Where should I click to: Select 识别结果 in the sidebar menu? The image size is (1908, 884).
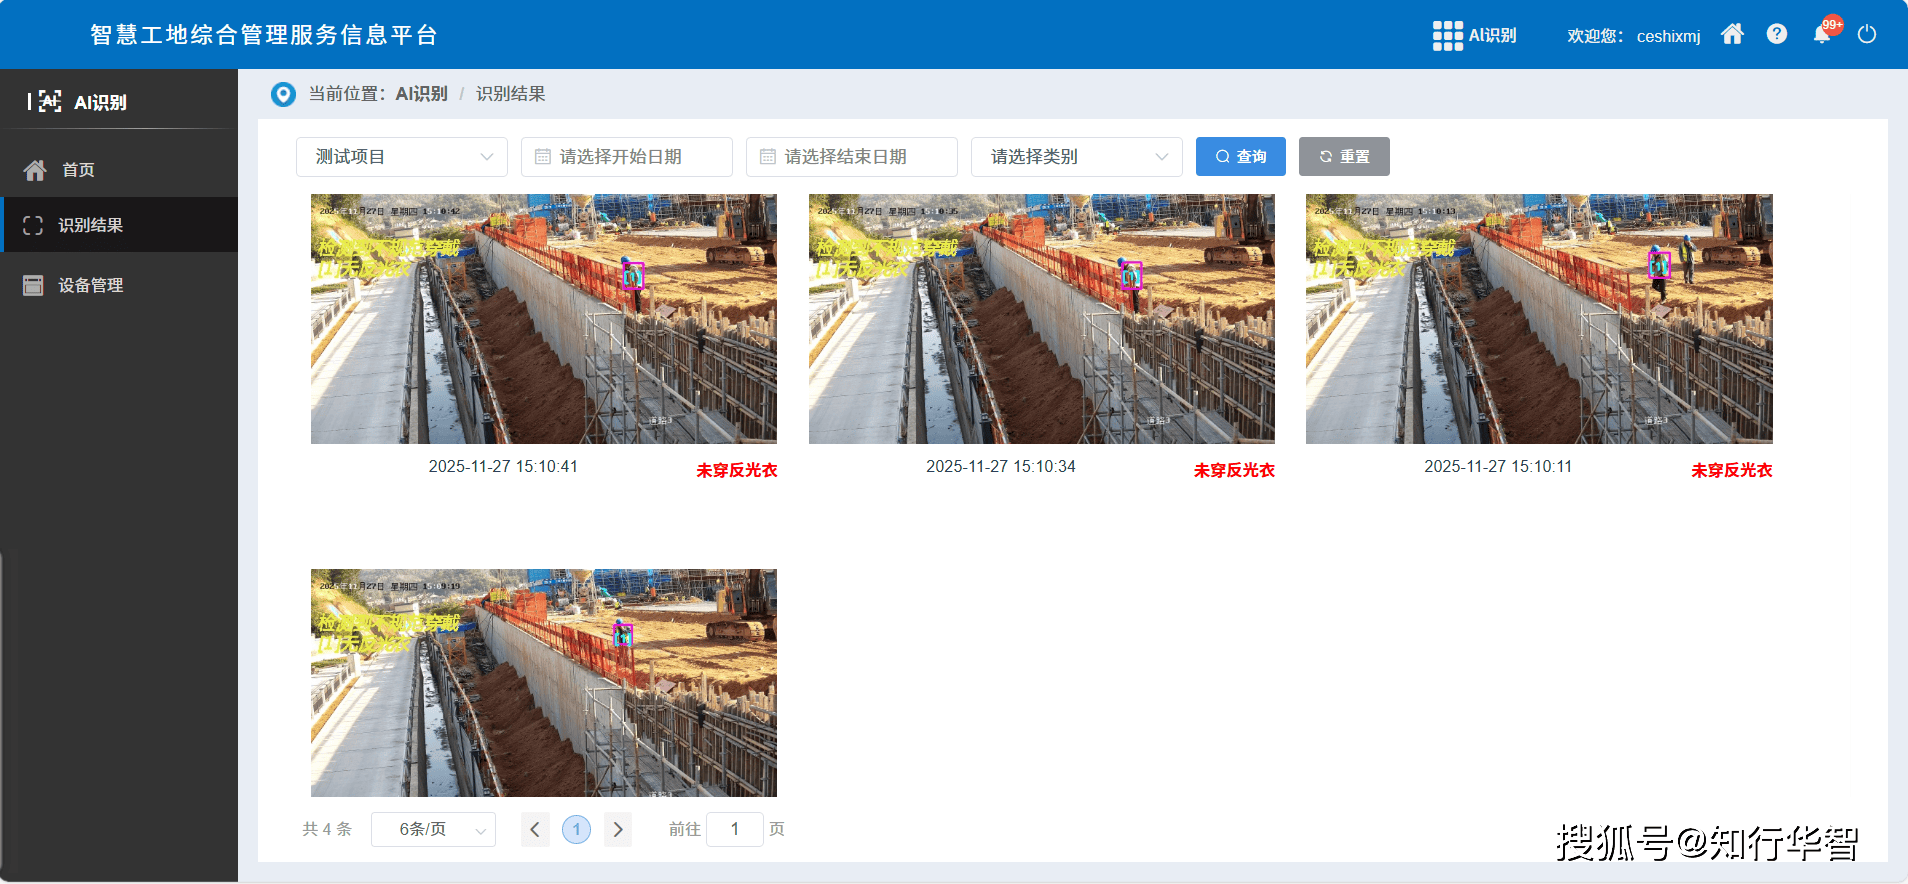90,226
